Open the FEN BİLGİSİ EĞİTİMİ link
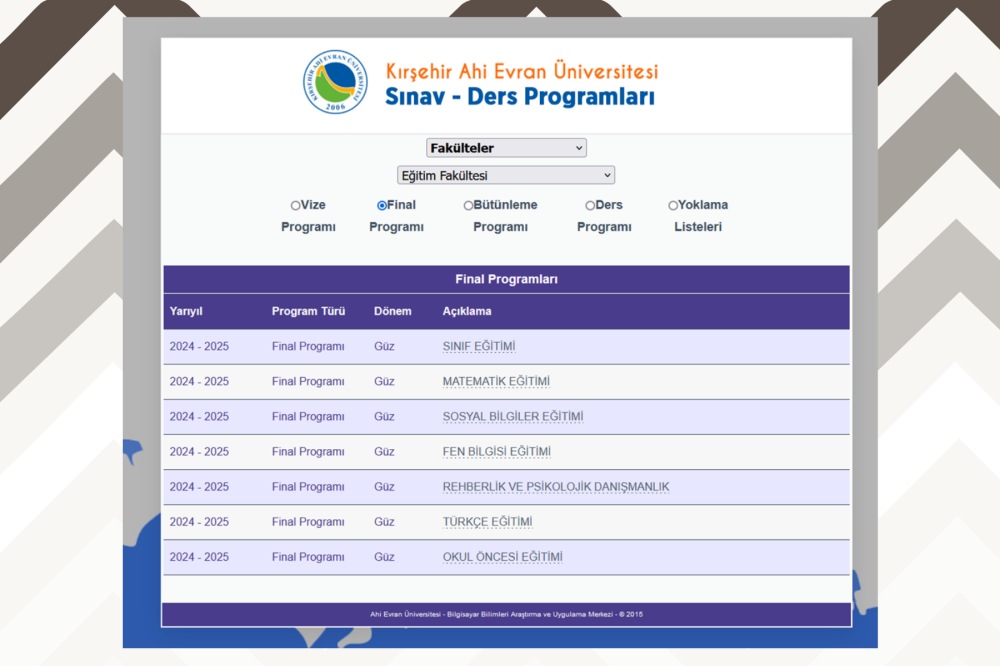1000x666 pixels. tap(497, 452)
